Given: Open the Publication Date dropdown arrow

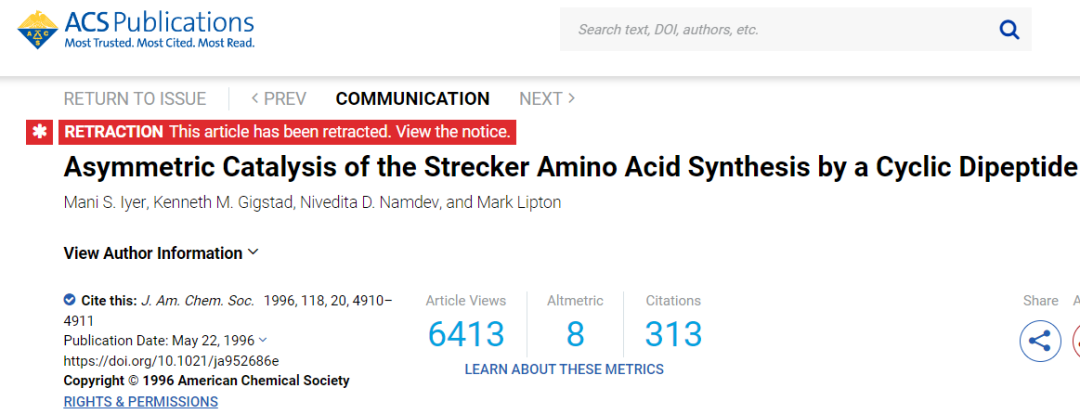Looking at the screenshot, I should click(262, 340).
